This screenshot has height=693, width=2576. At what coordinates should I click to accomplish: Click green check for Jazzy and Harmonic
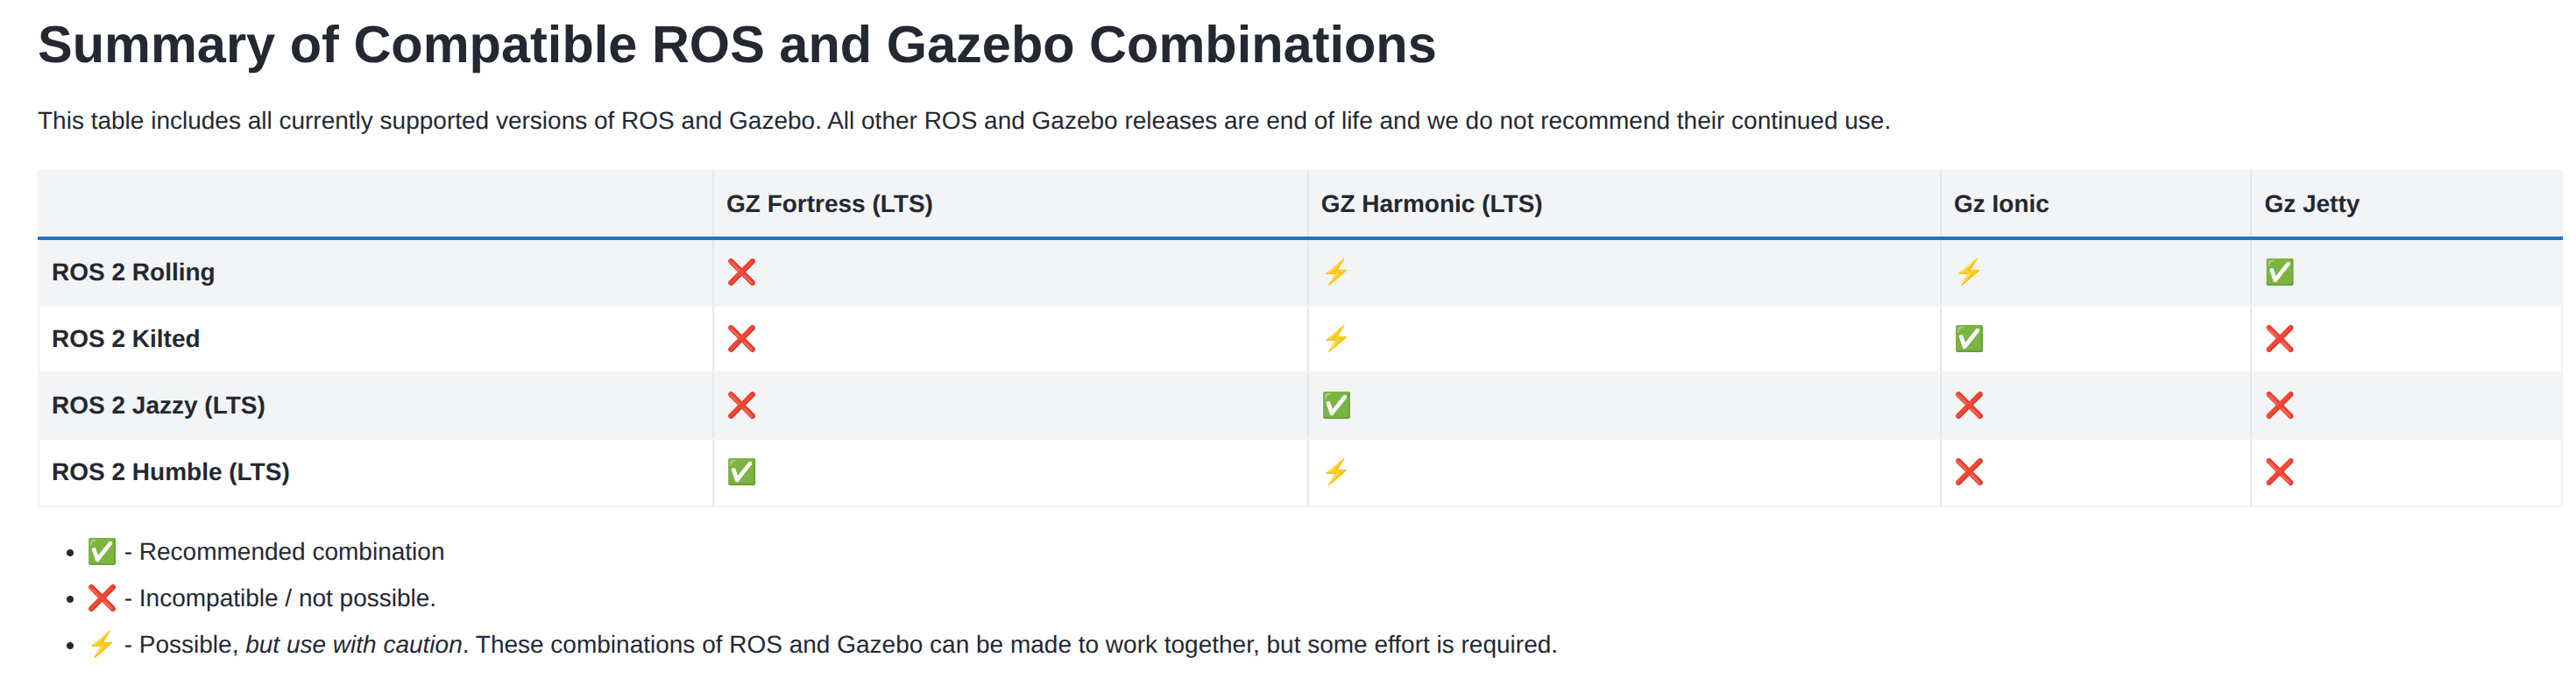click(1336, 405)
